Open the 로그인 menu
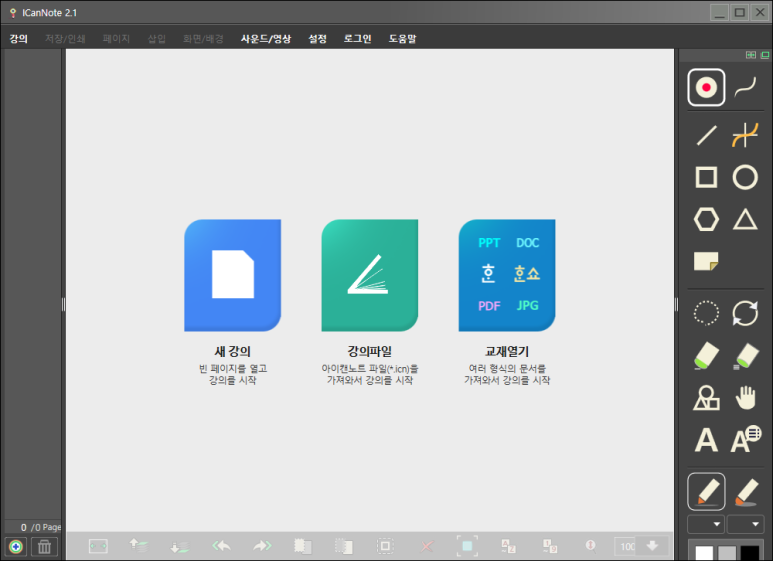This screenshot has width=773, height=561. [x=357, y=38]
